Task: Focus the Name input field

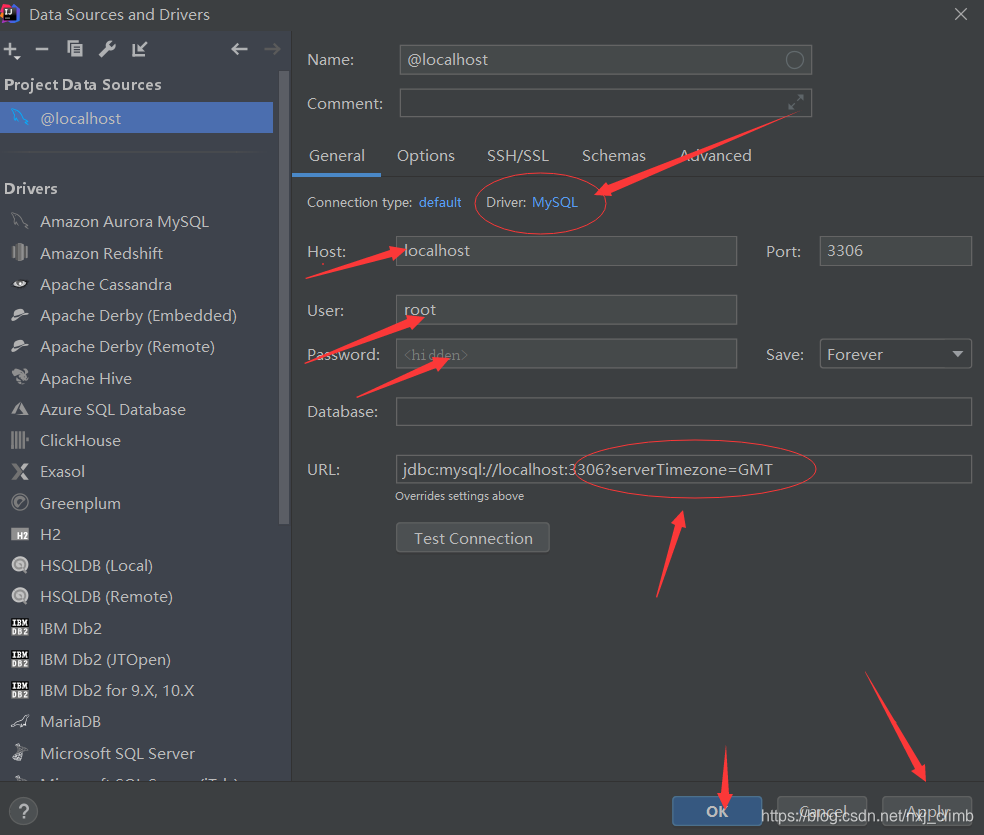Action: pos(606,60)
